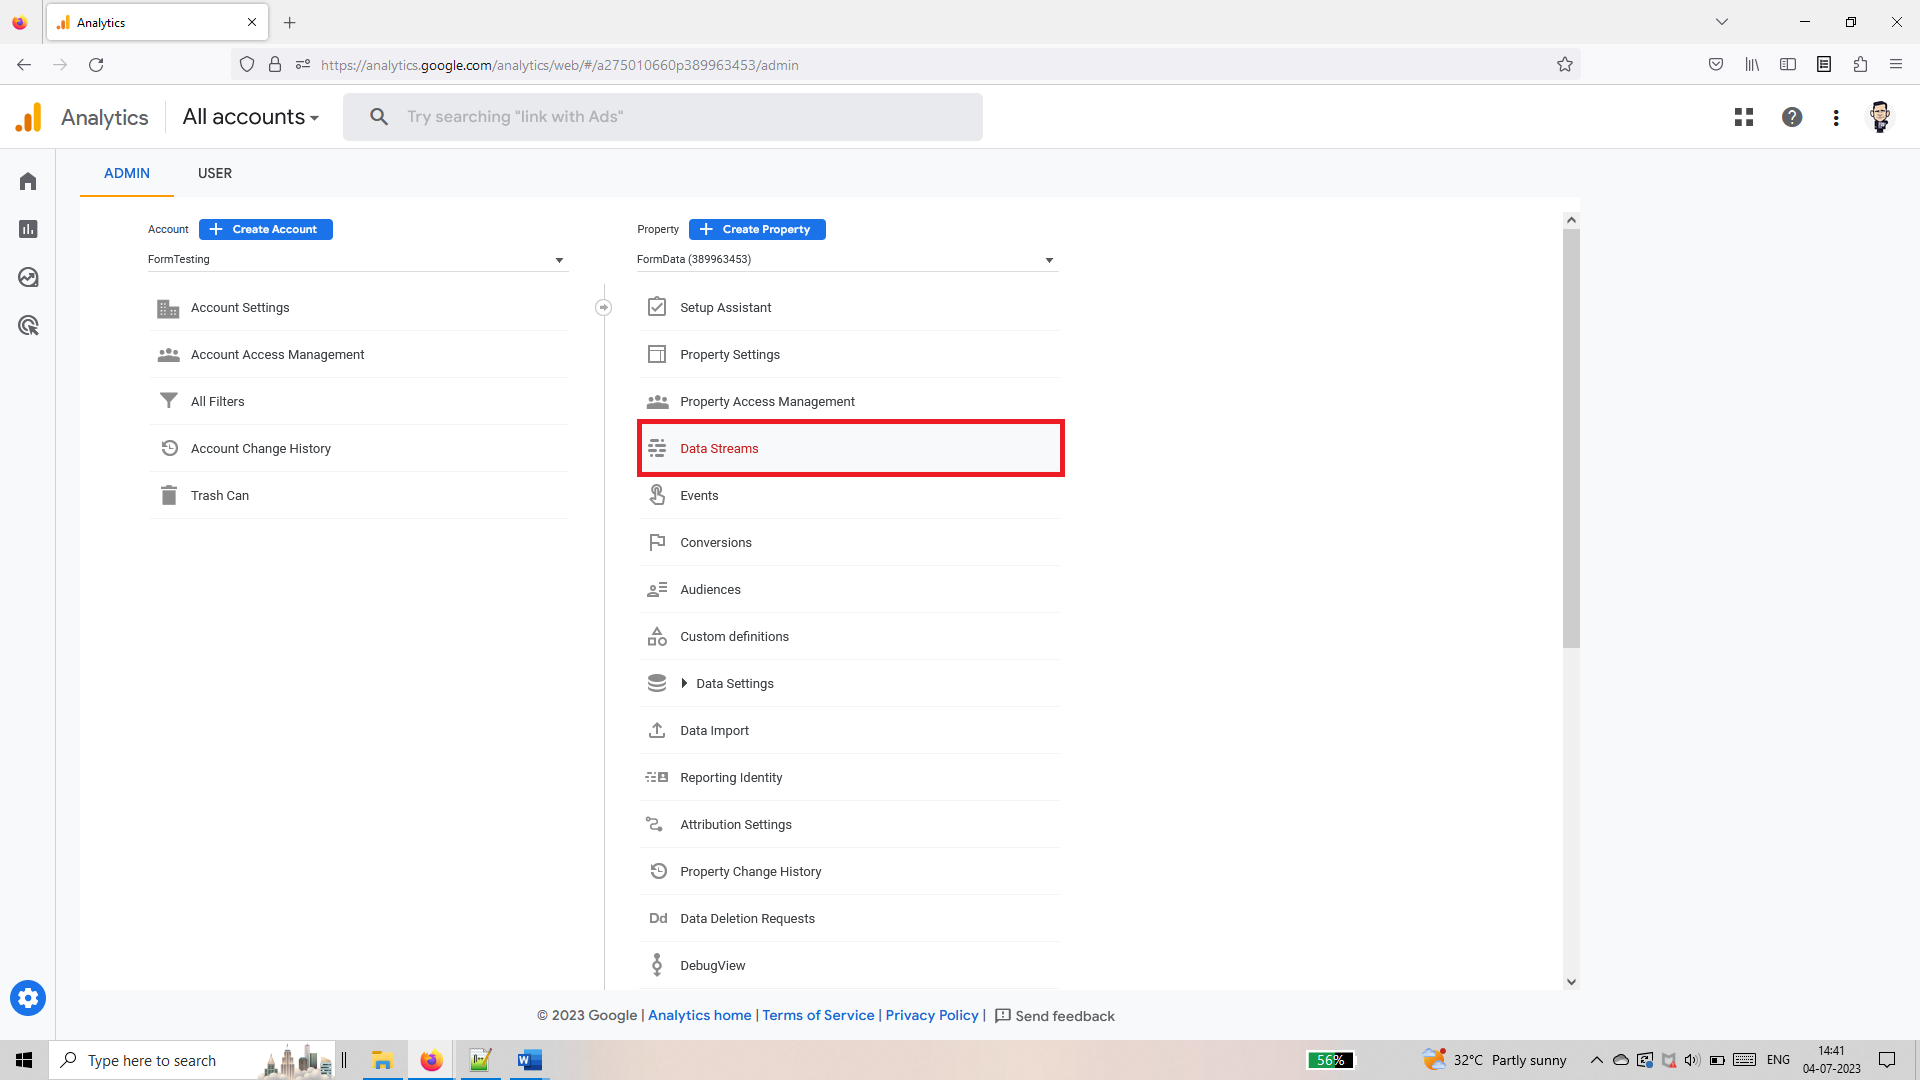Click the Admin gear icon at bottom left
This screenshot has height=1080, width=1920.
28,998
